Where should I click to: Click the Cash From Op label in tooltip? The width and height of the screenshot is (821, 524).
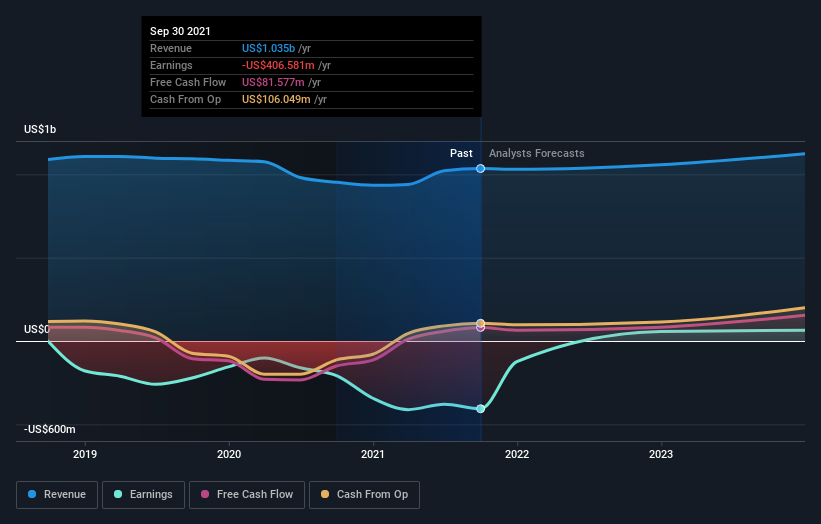click(x=185, y=99)
